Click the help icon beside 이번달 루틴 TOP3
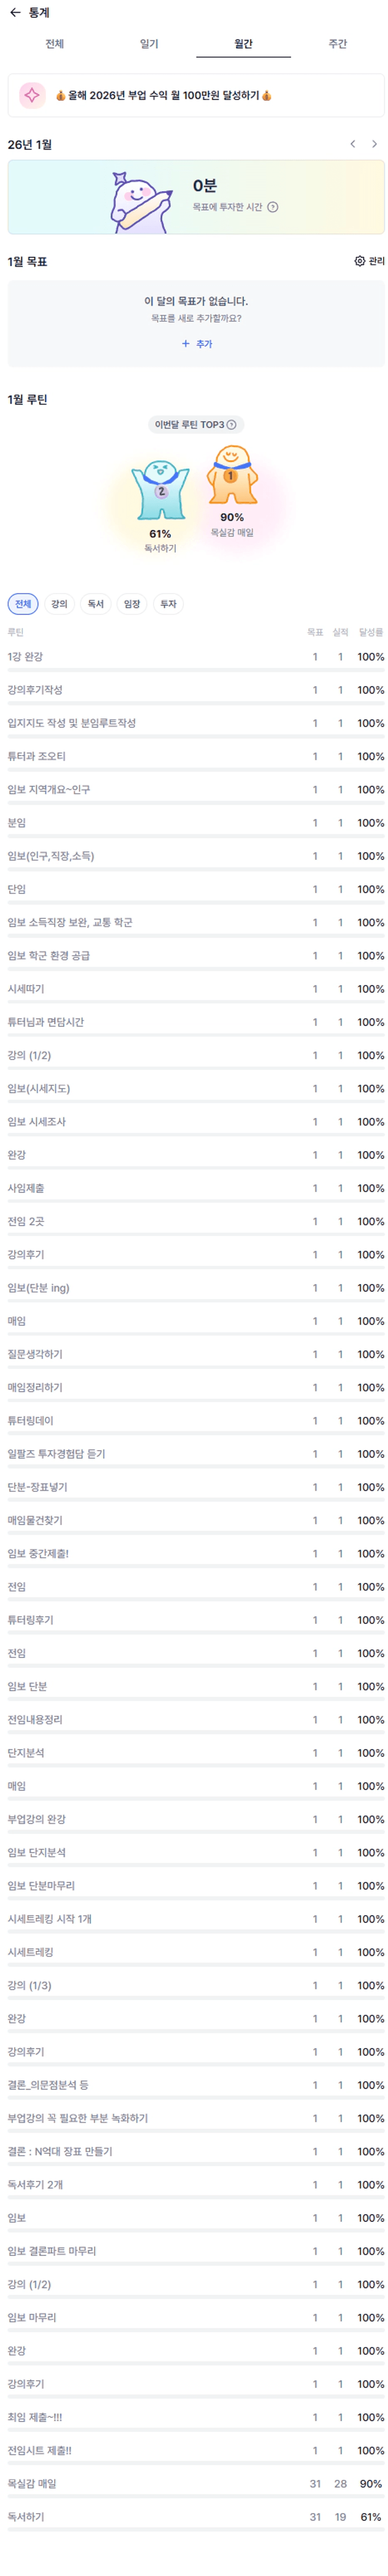Viewport: 388px width, 2576px height. click(232, 425)
